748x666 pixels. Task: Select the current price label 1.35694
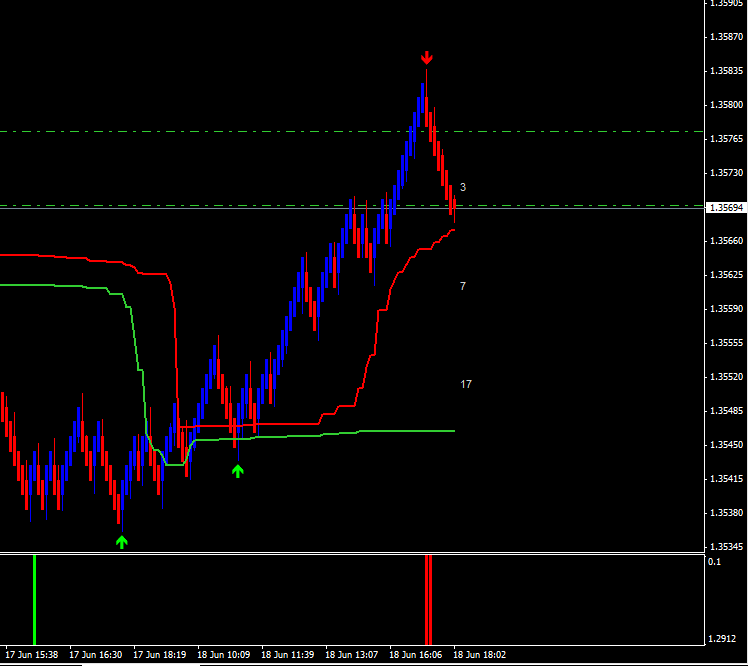pyautogui.click(x=726, y=208)
